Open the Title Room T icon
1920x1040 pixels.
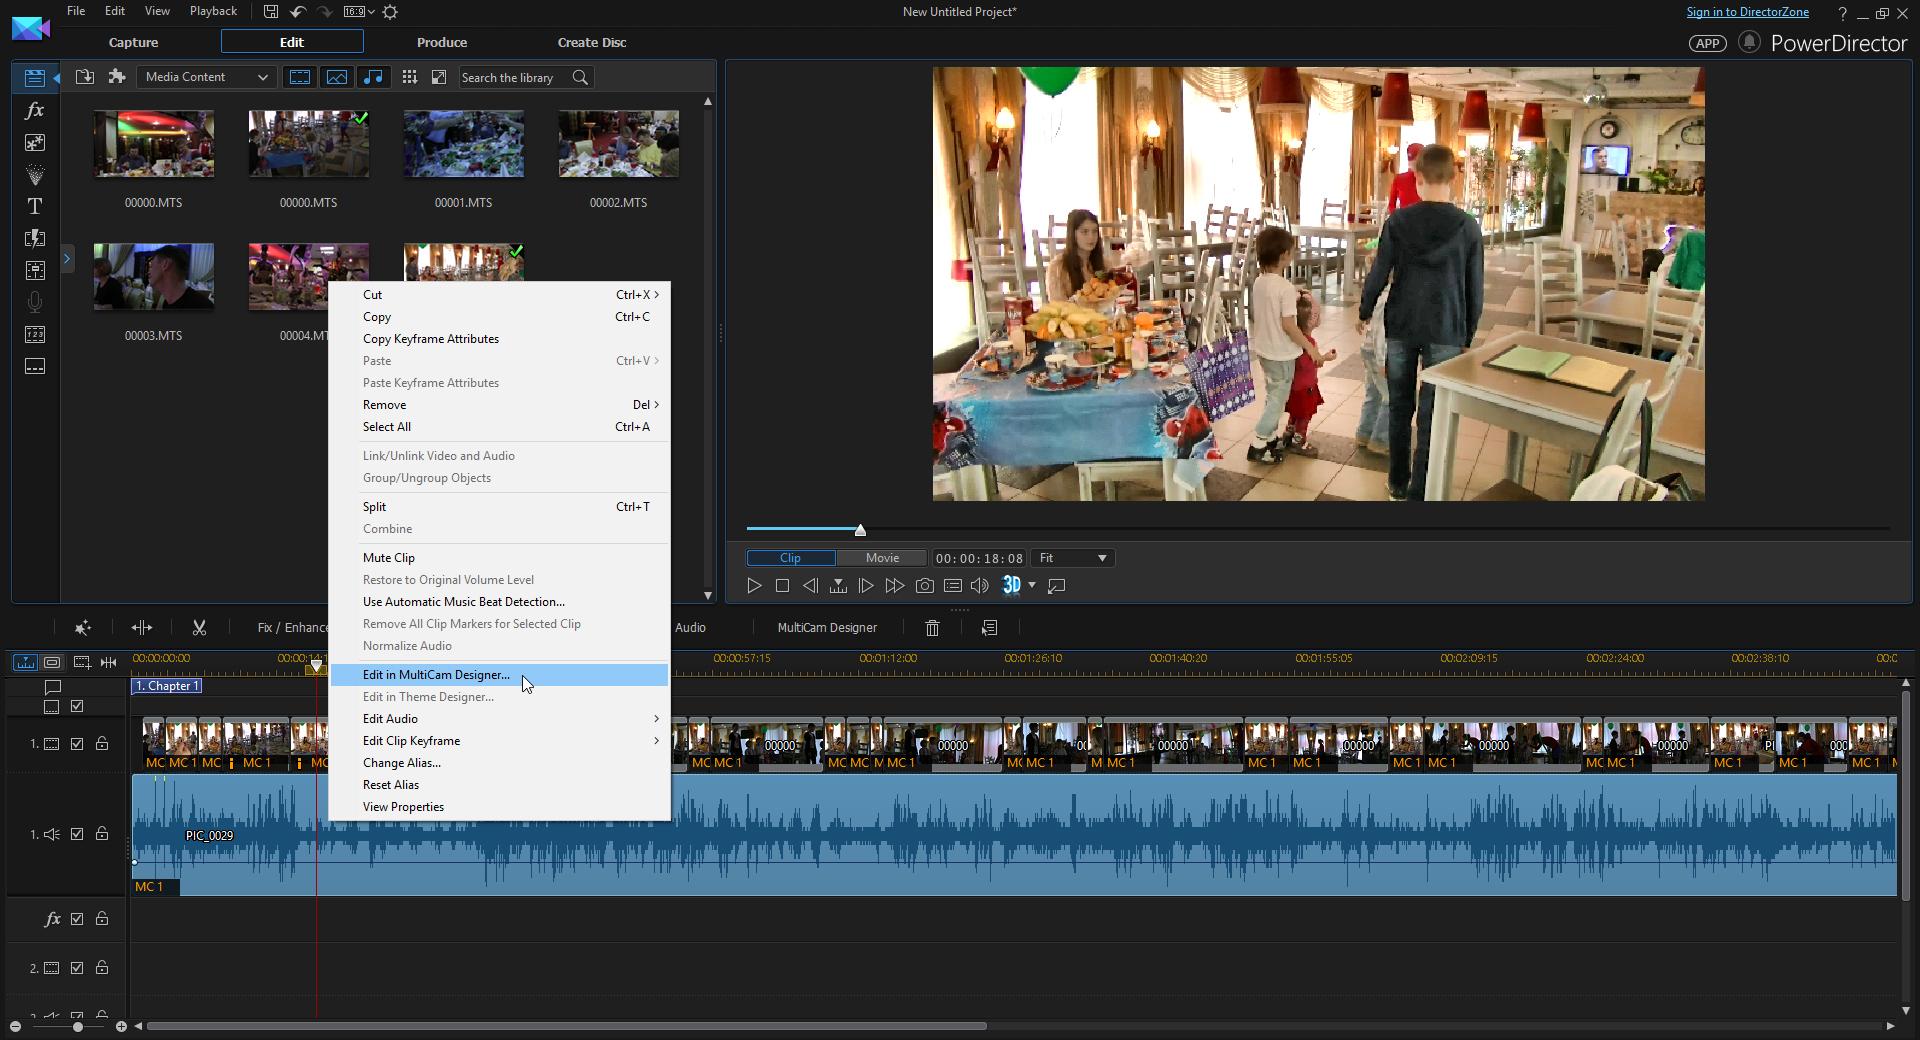pyautogui.click(x=34, y=207)
